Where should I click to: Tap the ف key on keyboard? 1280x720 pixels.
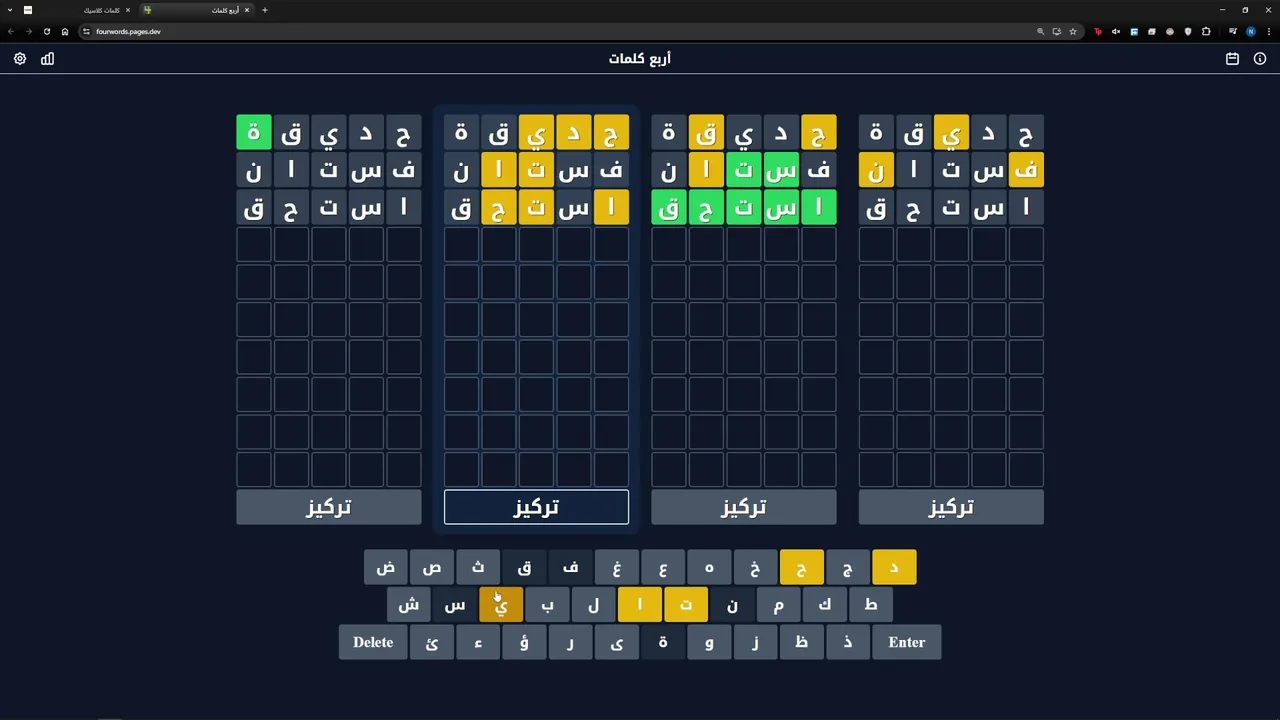(570, 567)
